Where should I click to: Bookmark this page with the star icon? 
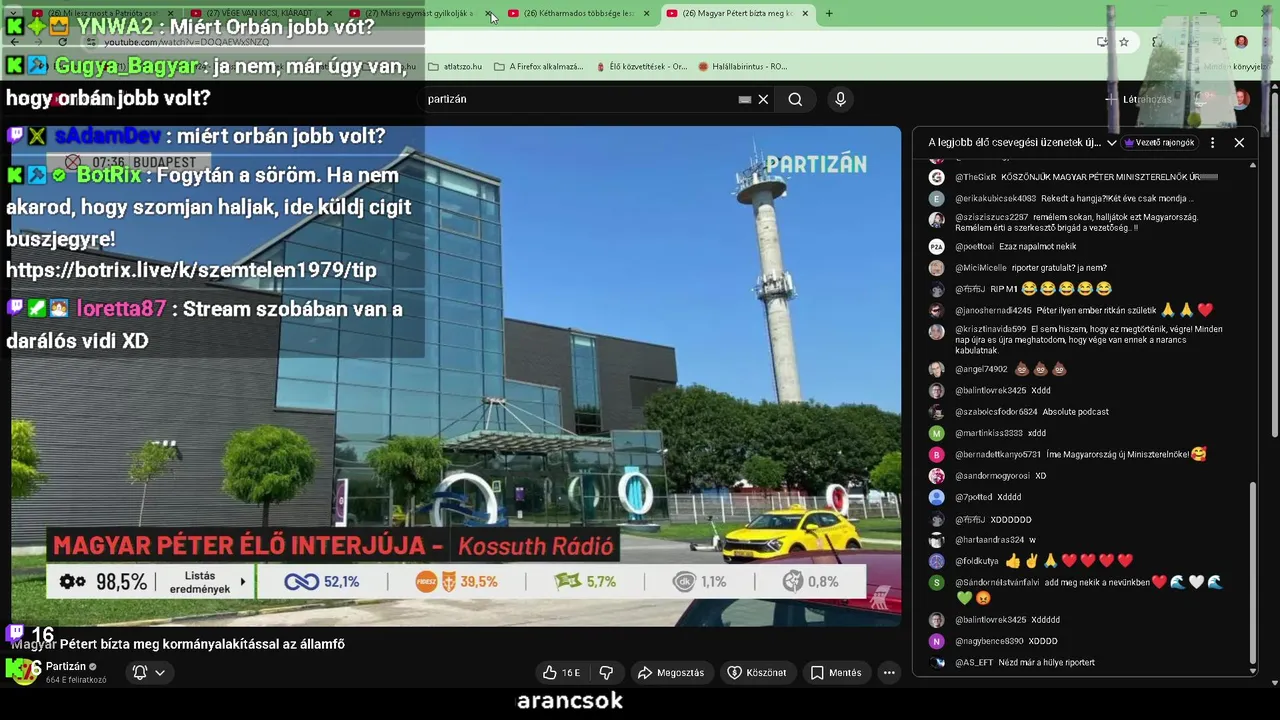[x=1124, y=42]
